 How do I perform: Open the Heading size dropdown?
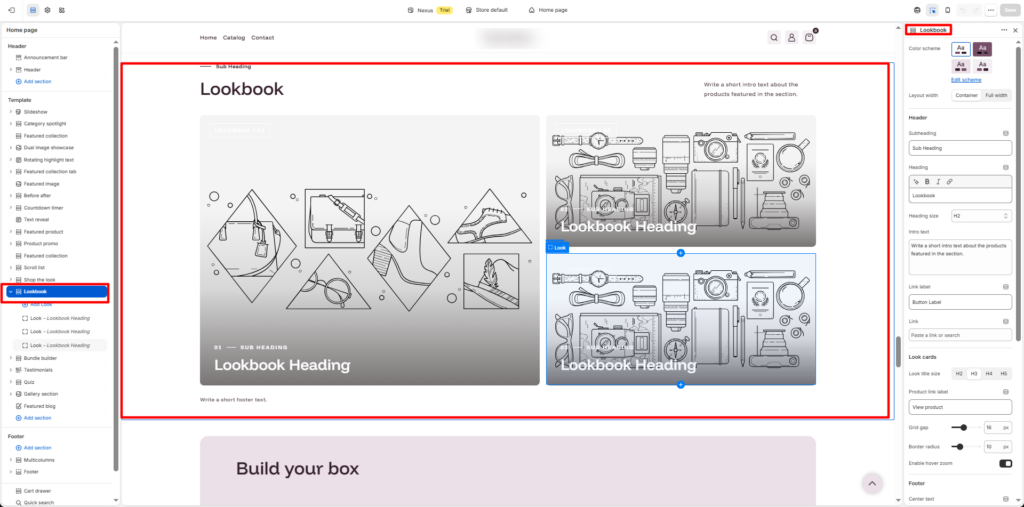(981, 216)
